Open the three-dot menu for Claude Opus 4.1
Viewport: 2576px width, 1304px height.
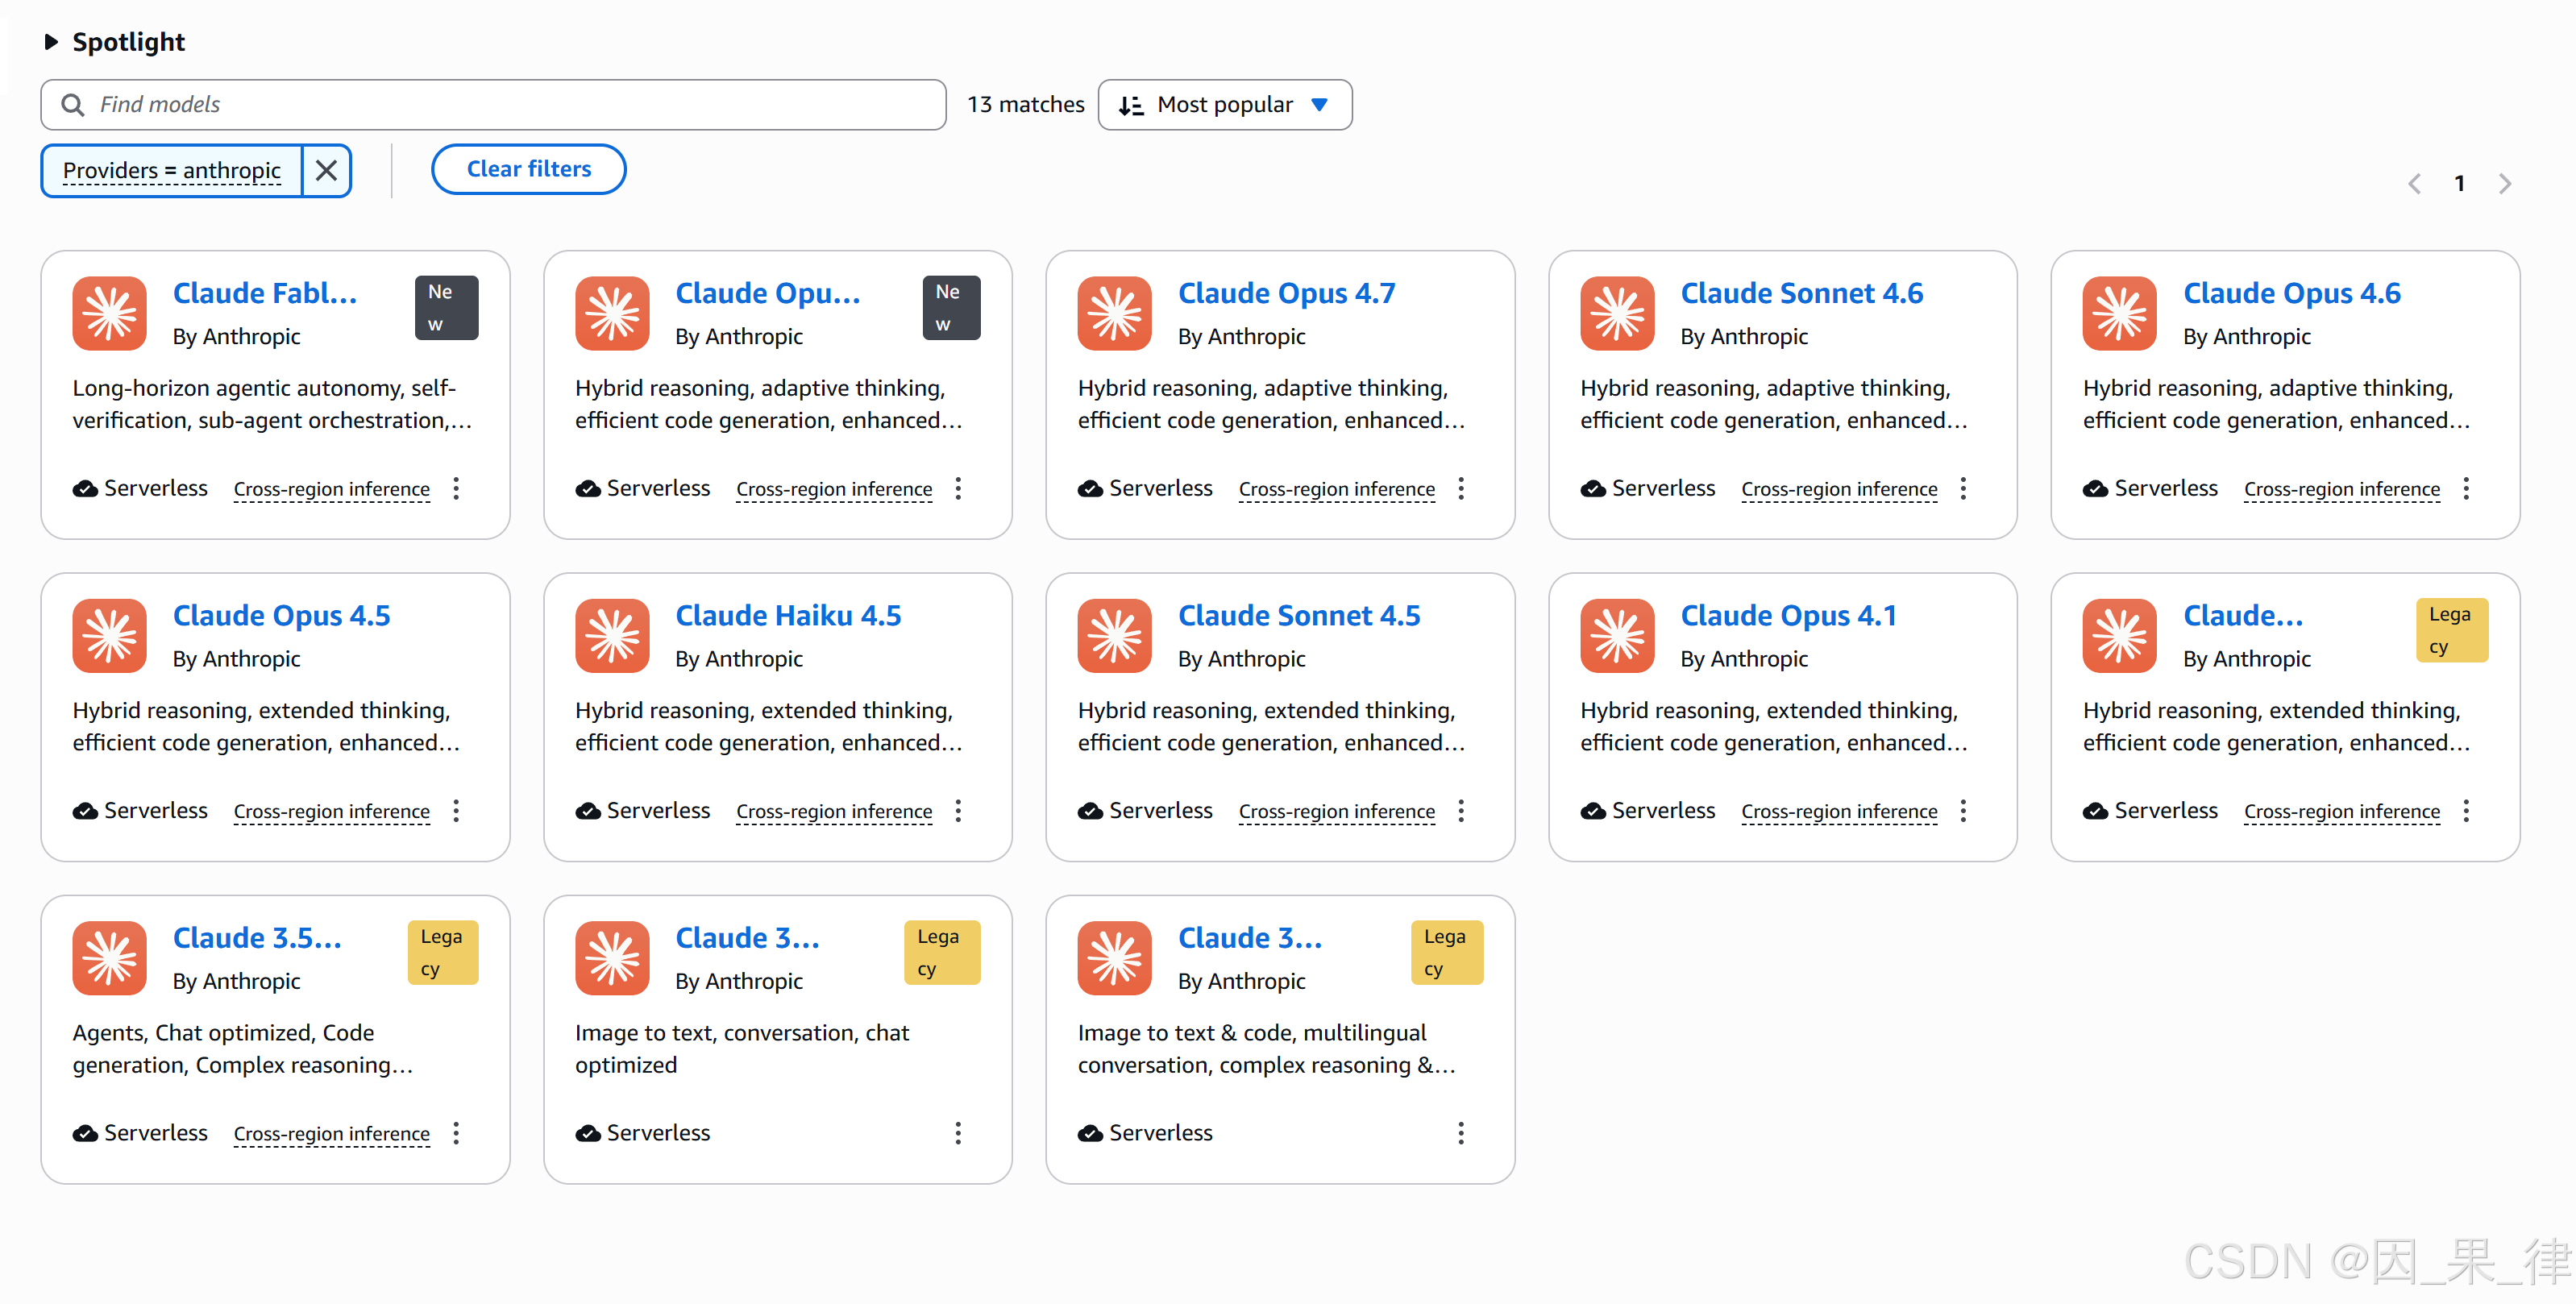[1963, 810]
